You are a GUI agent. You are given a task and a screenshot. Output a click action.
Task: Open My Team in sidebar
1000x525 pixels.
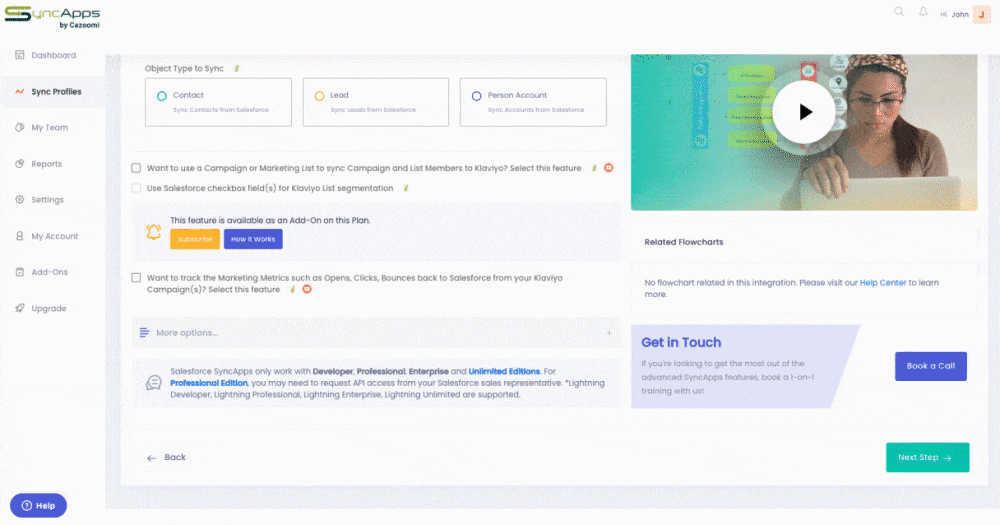(50, 128)
